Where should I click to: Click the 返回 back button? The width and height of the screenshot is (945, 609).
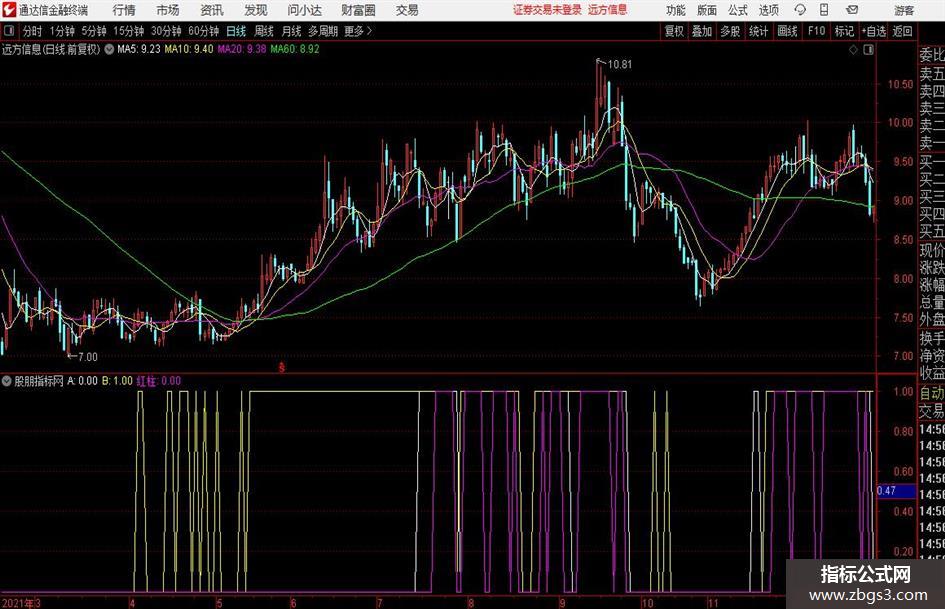point(903,31)
